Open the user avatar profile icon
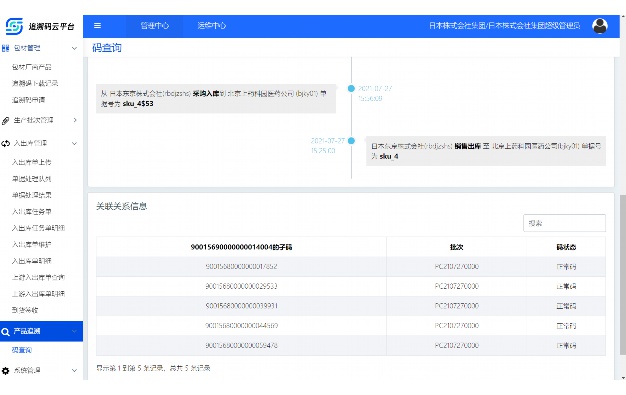 tap(600, 26)
